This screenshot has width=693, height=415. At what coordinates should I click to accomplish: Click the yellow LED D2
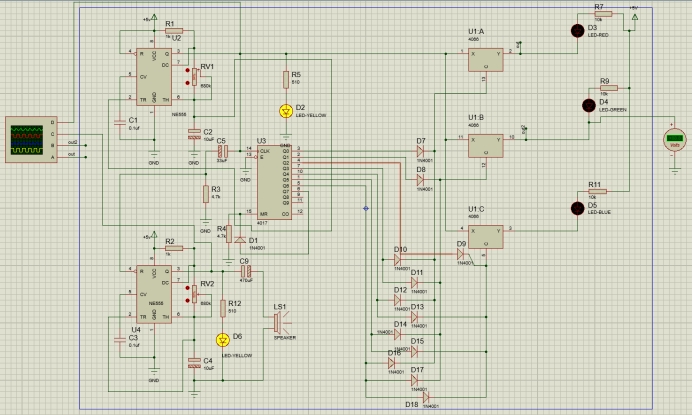[287, 111]
